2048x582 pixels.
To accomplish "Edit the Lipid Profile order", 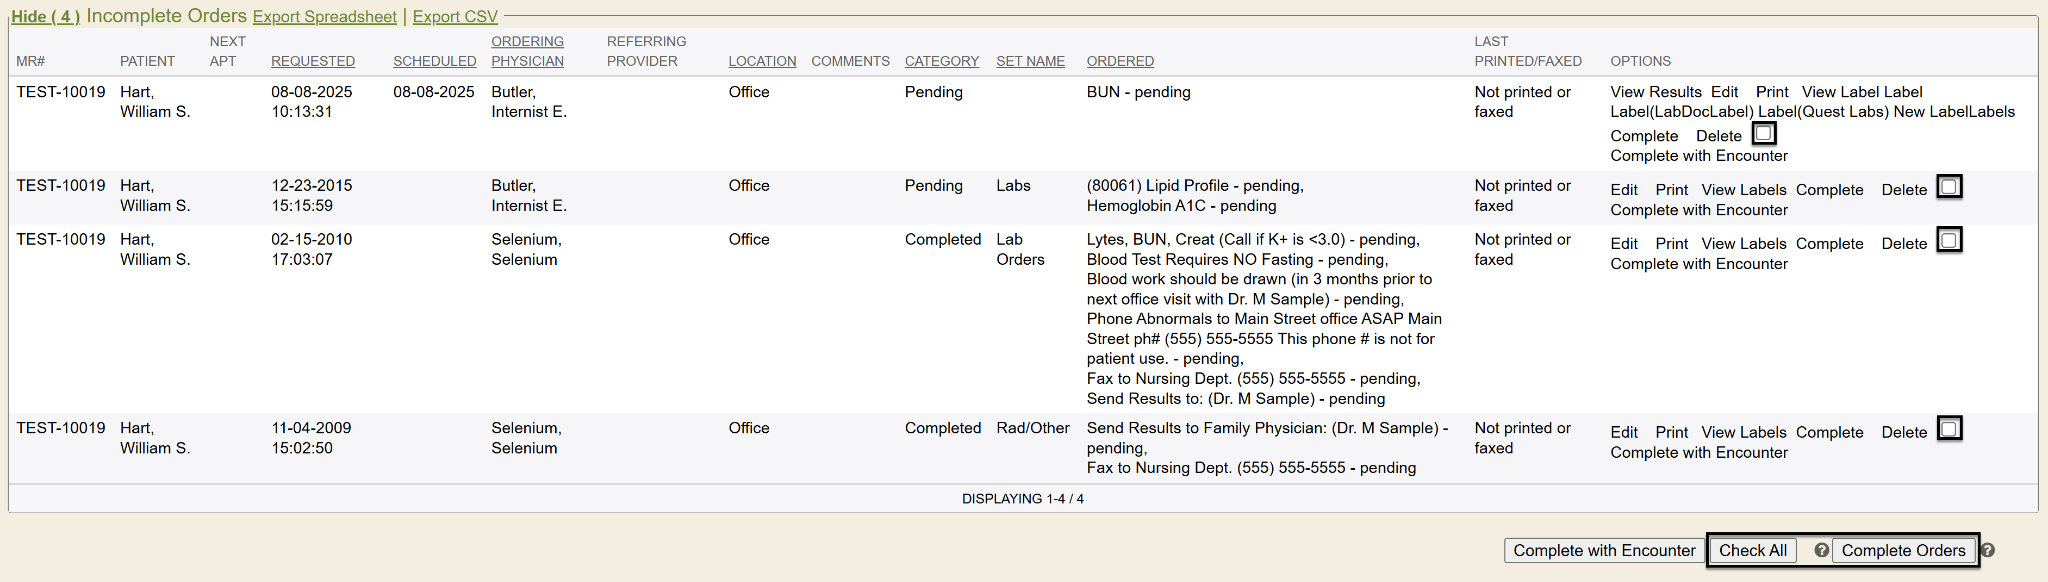I will [x=1624, y=190].
